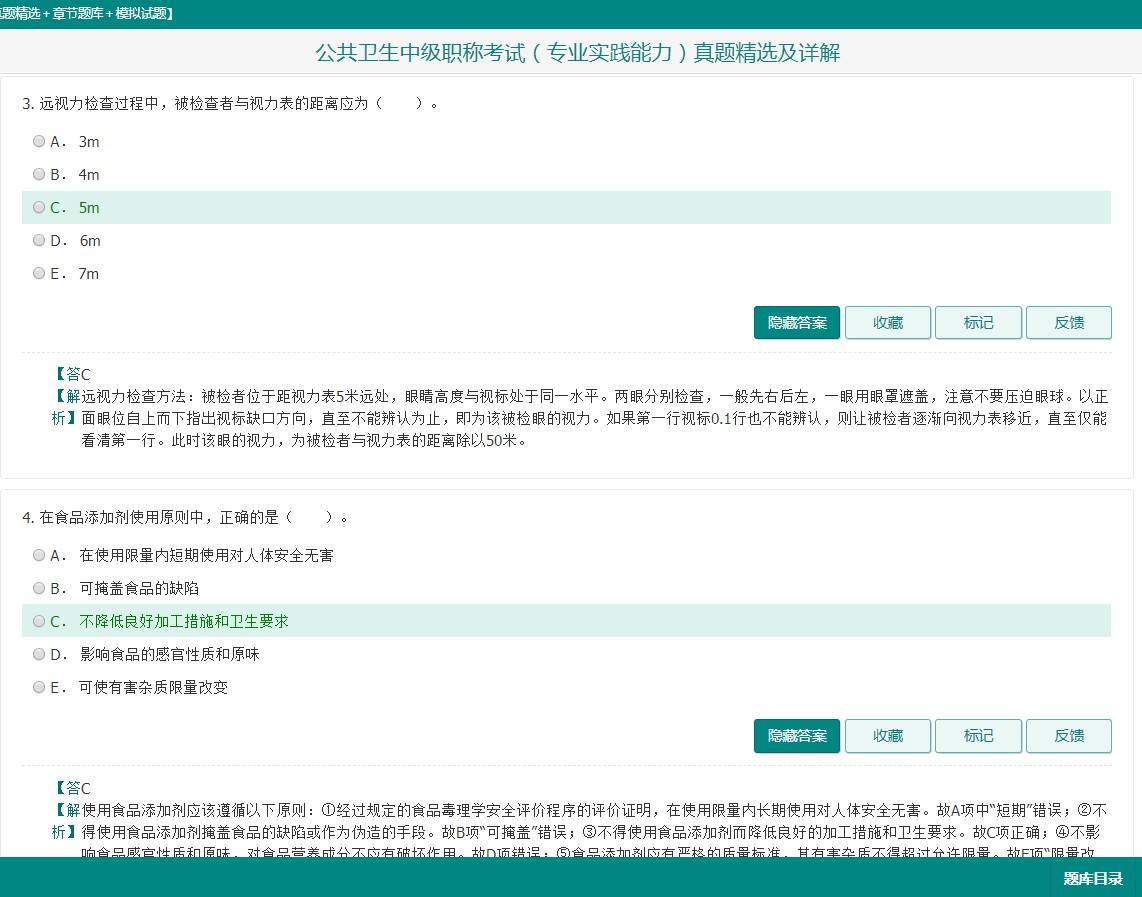Select option E 7m for question 3
The height and width of the screenshot is (897, 1142).
(x=39, y=273)
